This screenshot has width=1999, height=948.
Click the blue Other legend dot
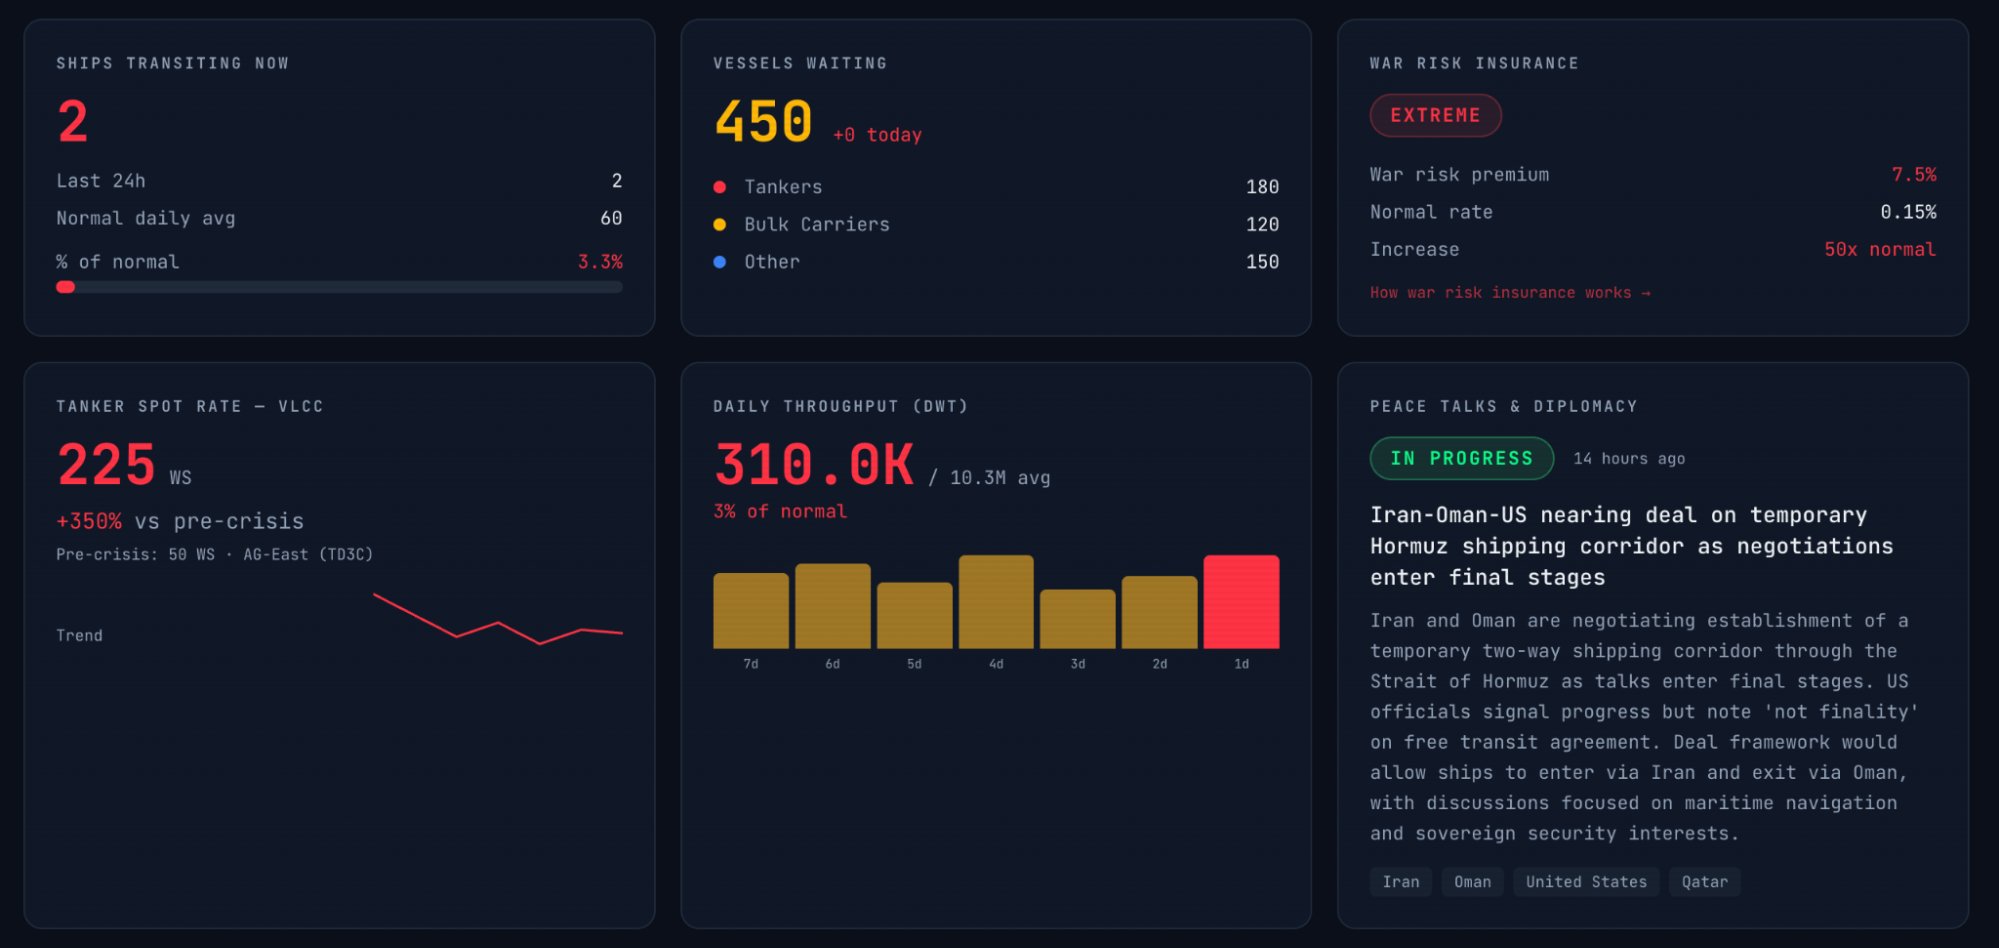[719, 262]
